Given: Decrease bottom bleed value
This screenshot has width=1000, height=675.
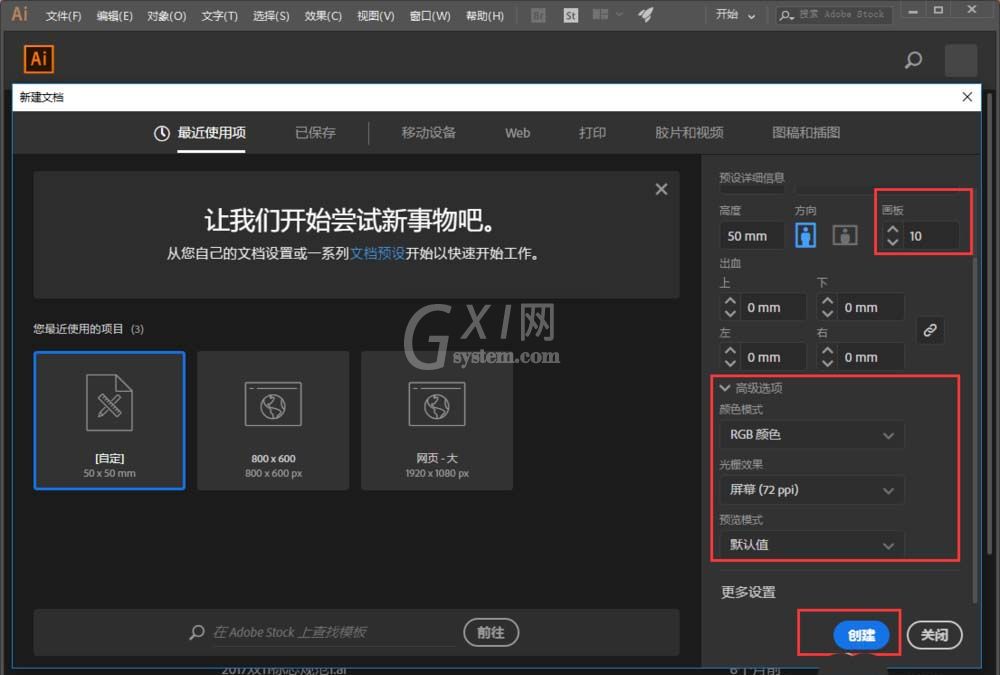Looking at the screenshot, I should tap(827, 314).
